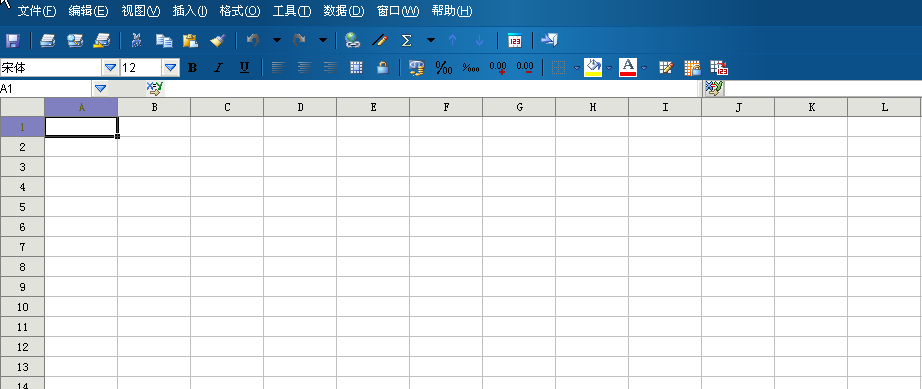Click the A1 name box field
Screen dimensions: 922x389
click(46, 89)
